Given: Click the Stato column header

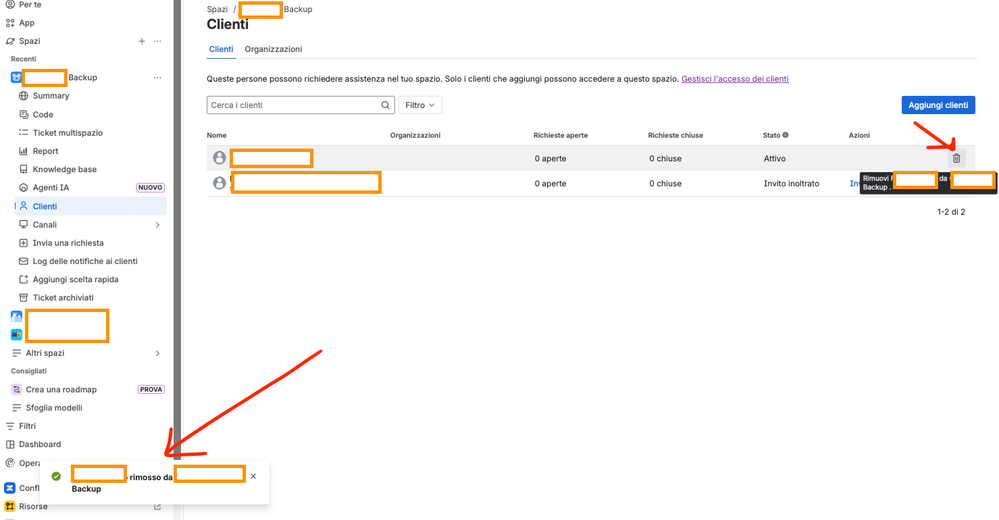Looking at the screenshot, I should 772,135.
